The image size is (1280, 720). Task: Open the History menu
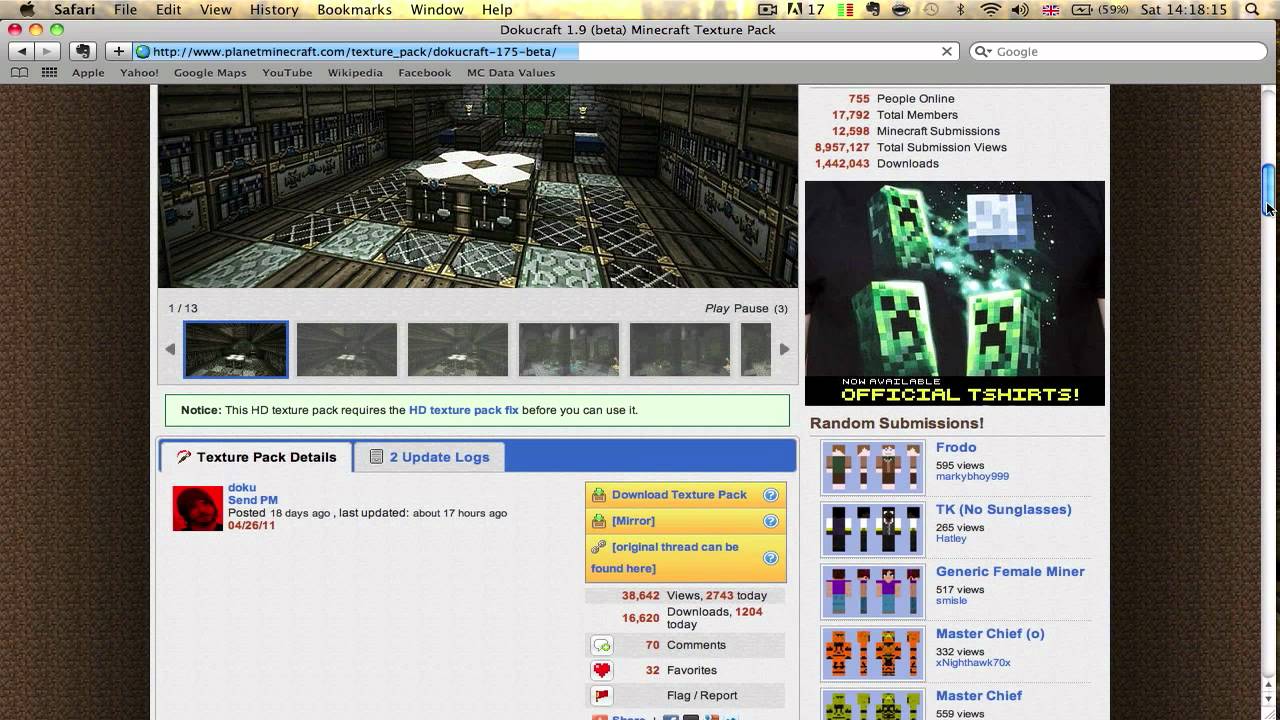coord(274,10)
